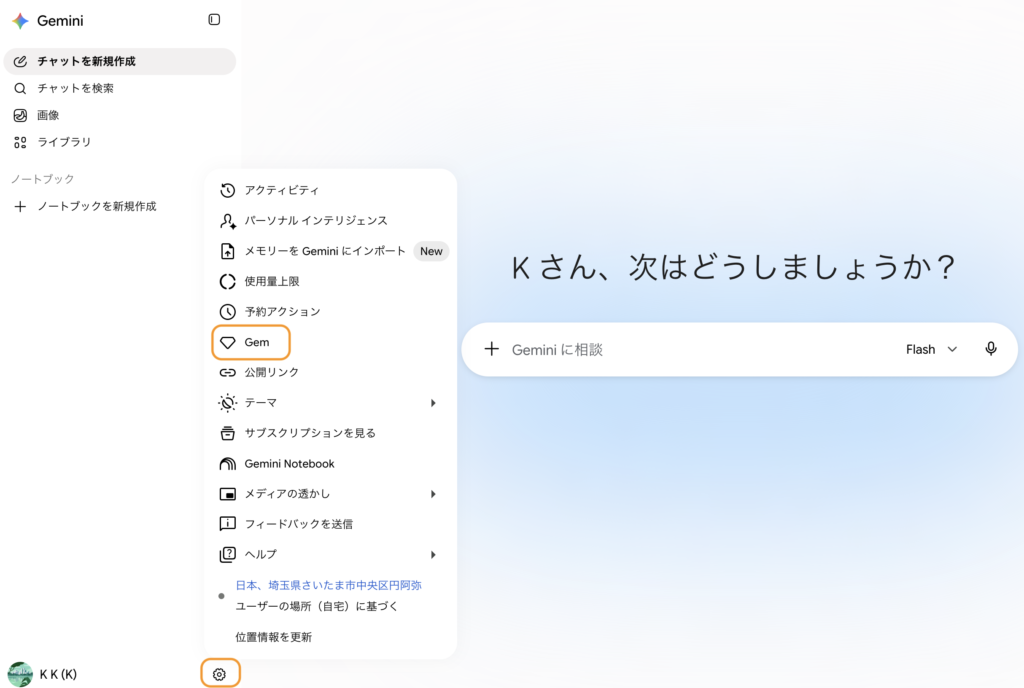Open the 日本、埼玉県さいたま市 location link
Viewport: 1024px width, 688px height.
(x=328, y=586)
